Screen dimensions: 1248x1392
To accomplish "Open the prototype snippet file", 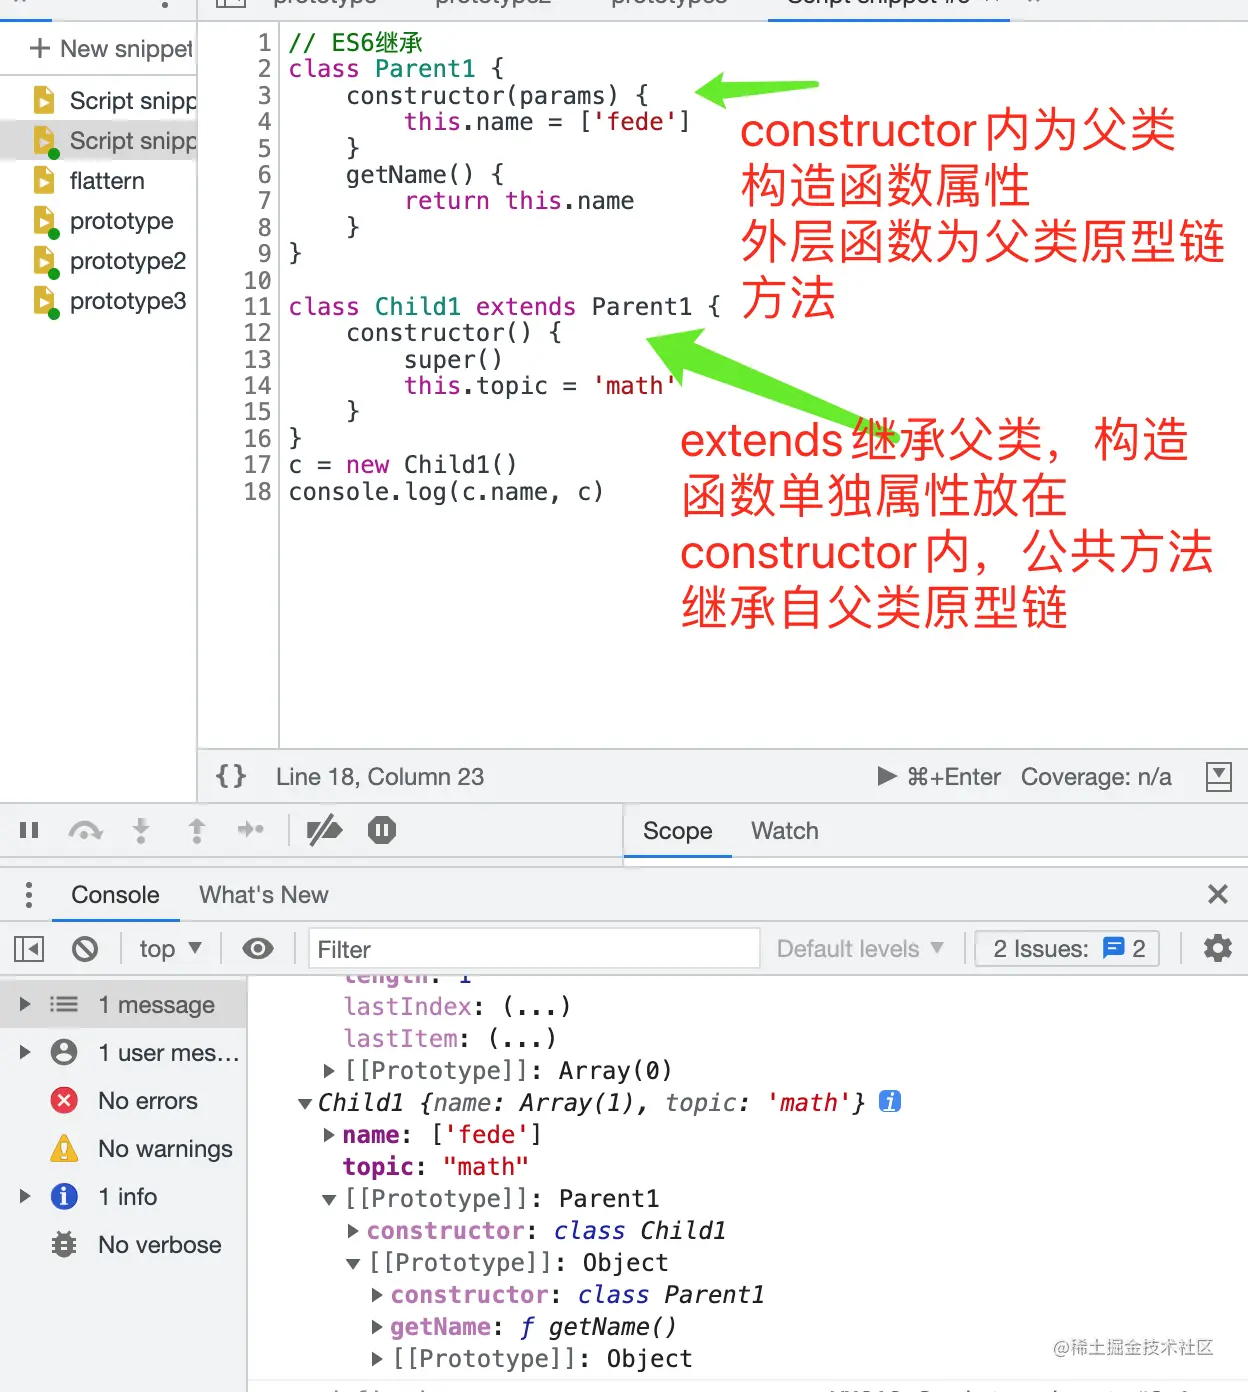I will [x=121, y=221].
